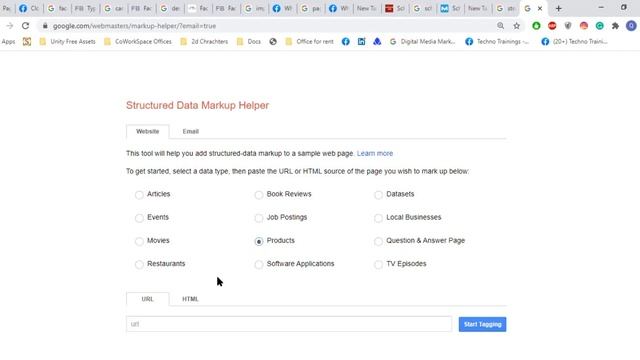
Task: Open the Extensions puzzle piece icon
Action: [x=615, y=26]
